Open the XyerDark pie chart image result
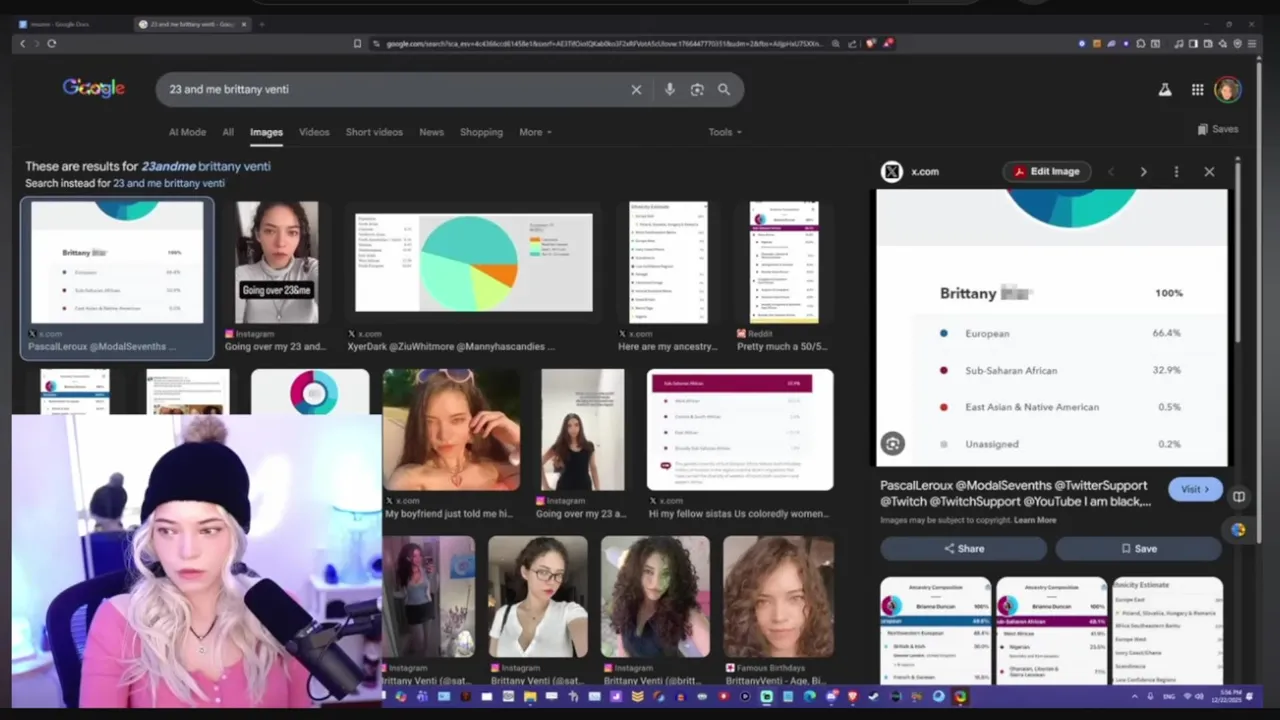 click(474, 262)
